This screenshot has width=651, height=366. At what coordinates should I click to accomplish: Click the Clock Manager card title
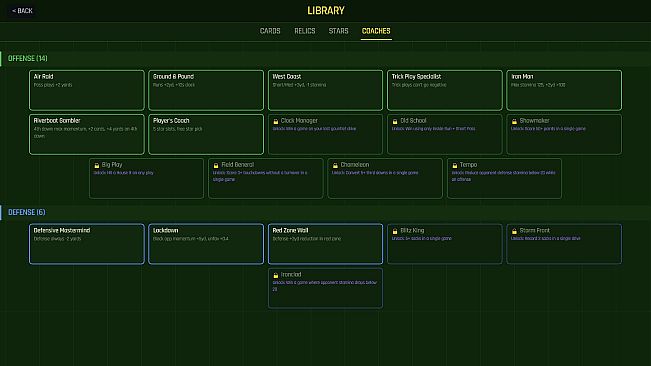click(299, 121)
